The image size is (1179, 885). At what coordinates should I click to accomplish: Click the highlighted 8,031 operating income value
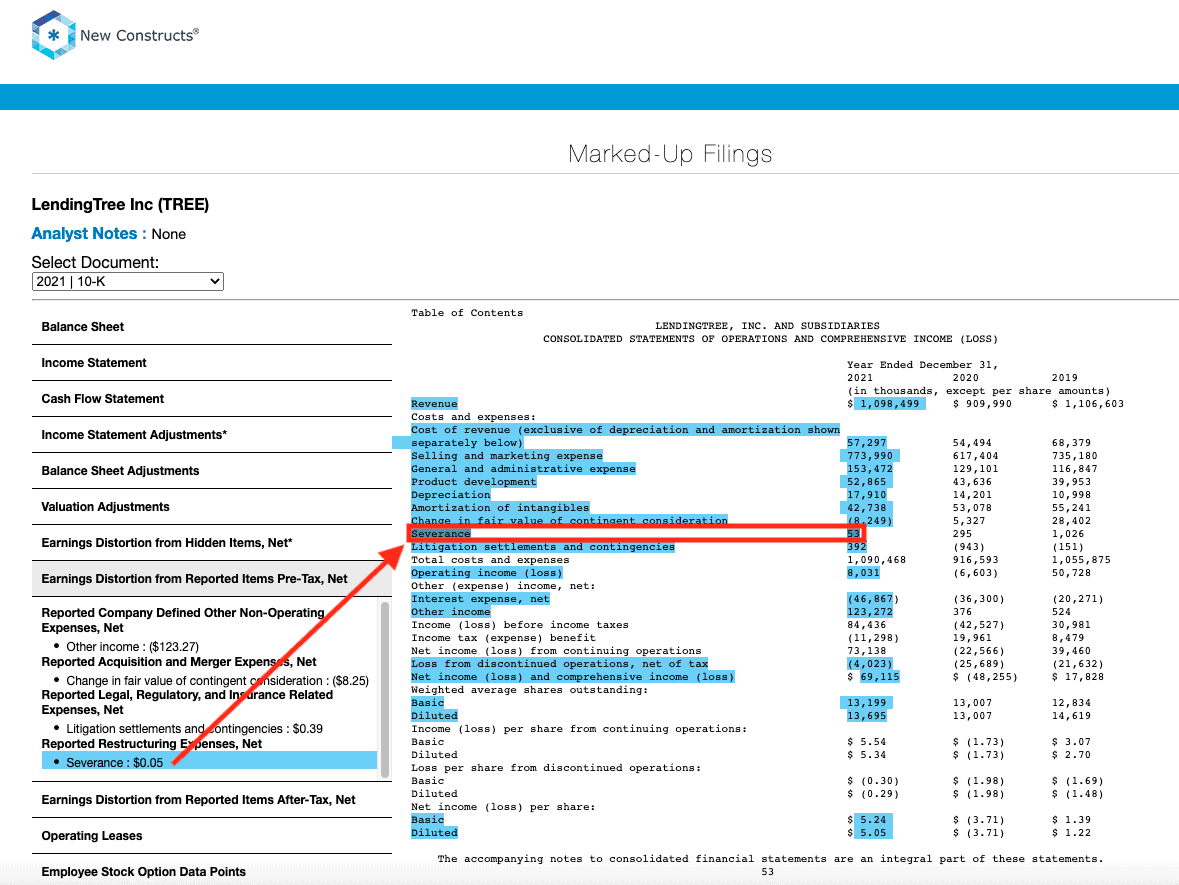[x=863, y=573]
